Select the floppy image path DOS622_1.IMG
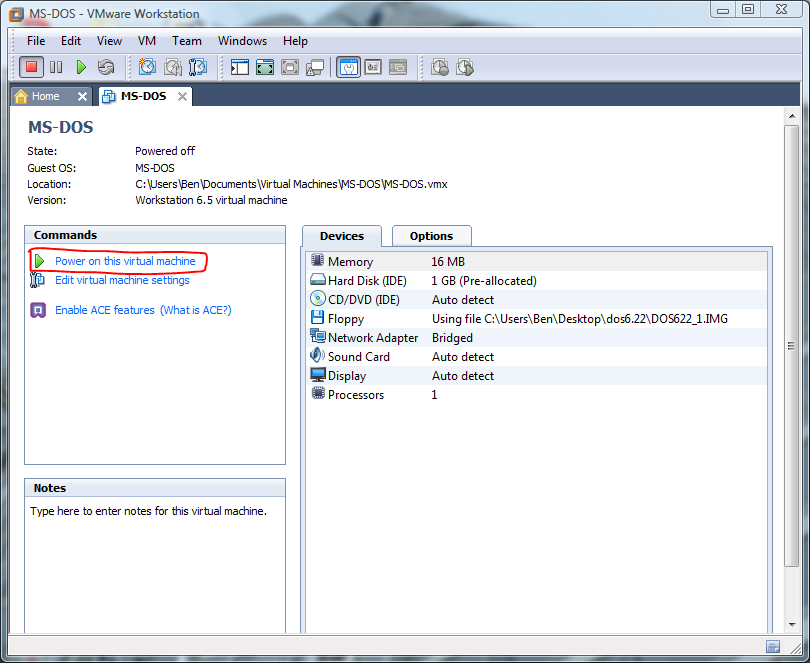The width and height of the screenshot is (810, 663). tap(580, 319)
